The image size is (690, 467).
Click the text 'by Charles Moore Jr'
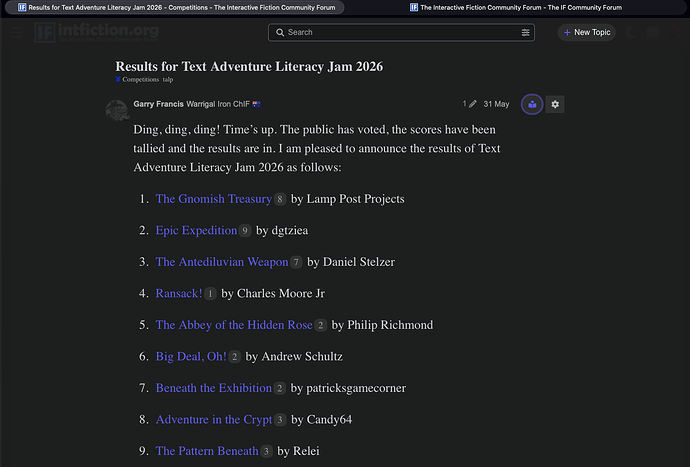click(x=273, y=294)
